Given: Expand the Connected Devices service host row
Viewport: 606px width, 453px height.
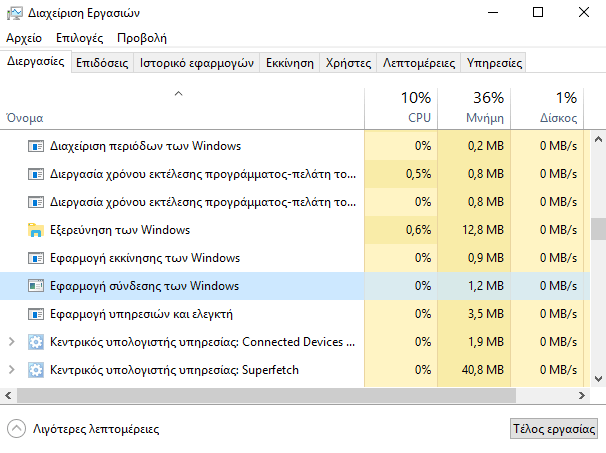Looking at the screenshot, I should [12, 342].
